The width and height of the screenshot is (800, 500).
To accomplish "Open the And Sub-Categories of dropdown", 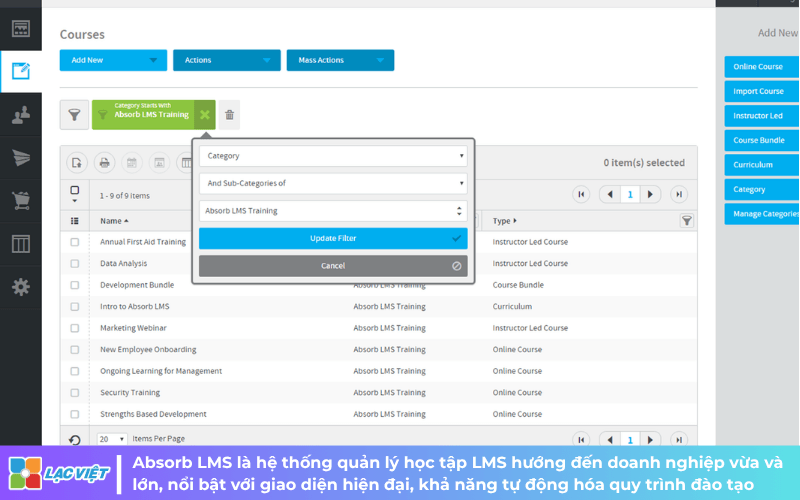I will (x=333, y=183).
